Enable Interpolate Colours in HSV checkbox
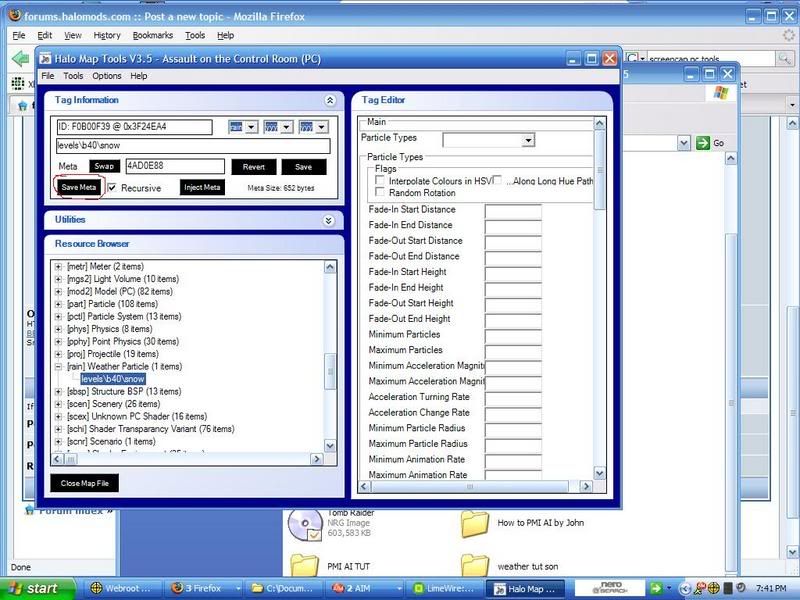Screen dimensions: 800x600 (x=380, y=180)
